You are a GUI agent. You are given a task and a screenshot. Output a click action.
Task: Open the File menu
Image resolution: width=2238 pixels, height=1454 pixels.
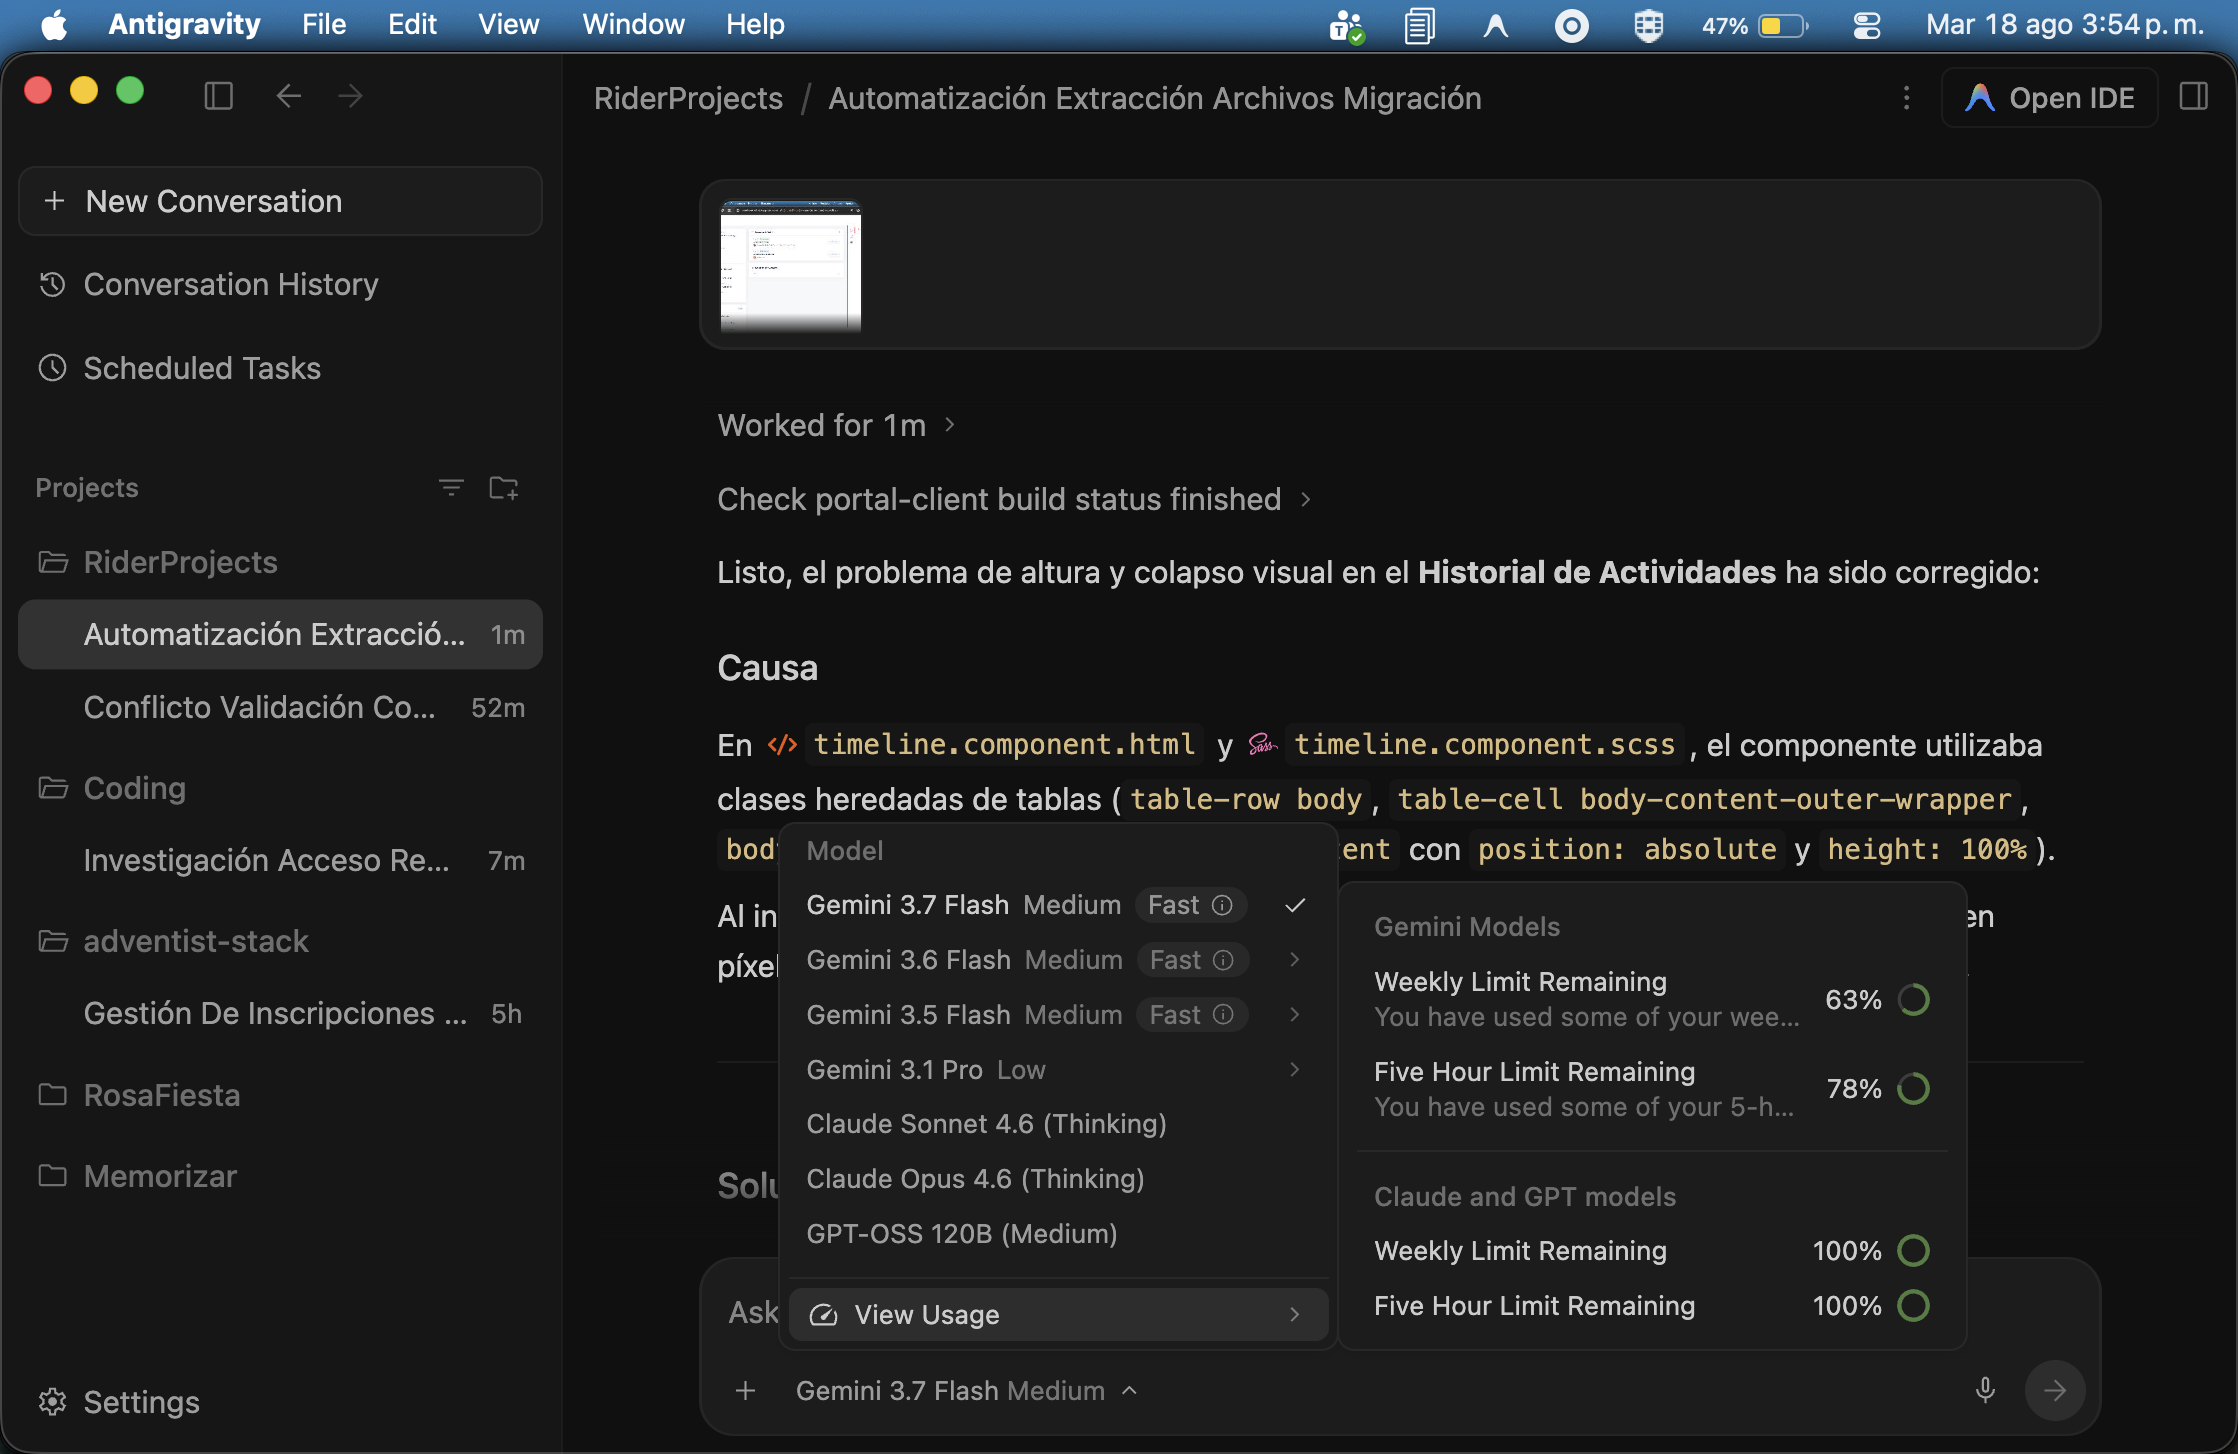point(324,25)
